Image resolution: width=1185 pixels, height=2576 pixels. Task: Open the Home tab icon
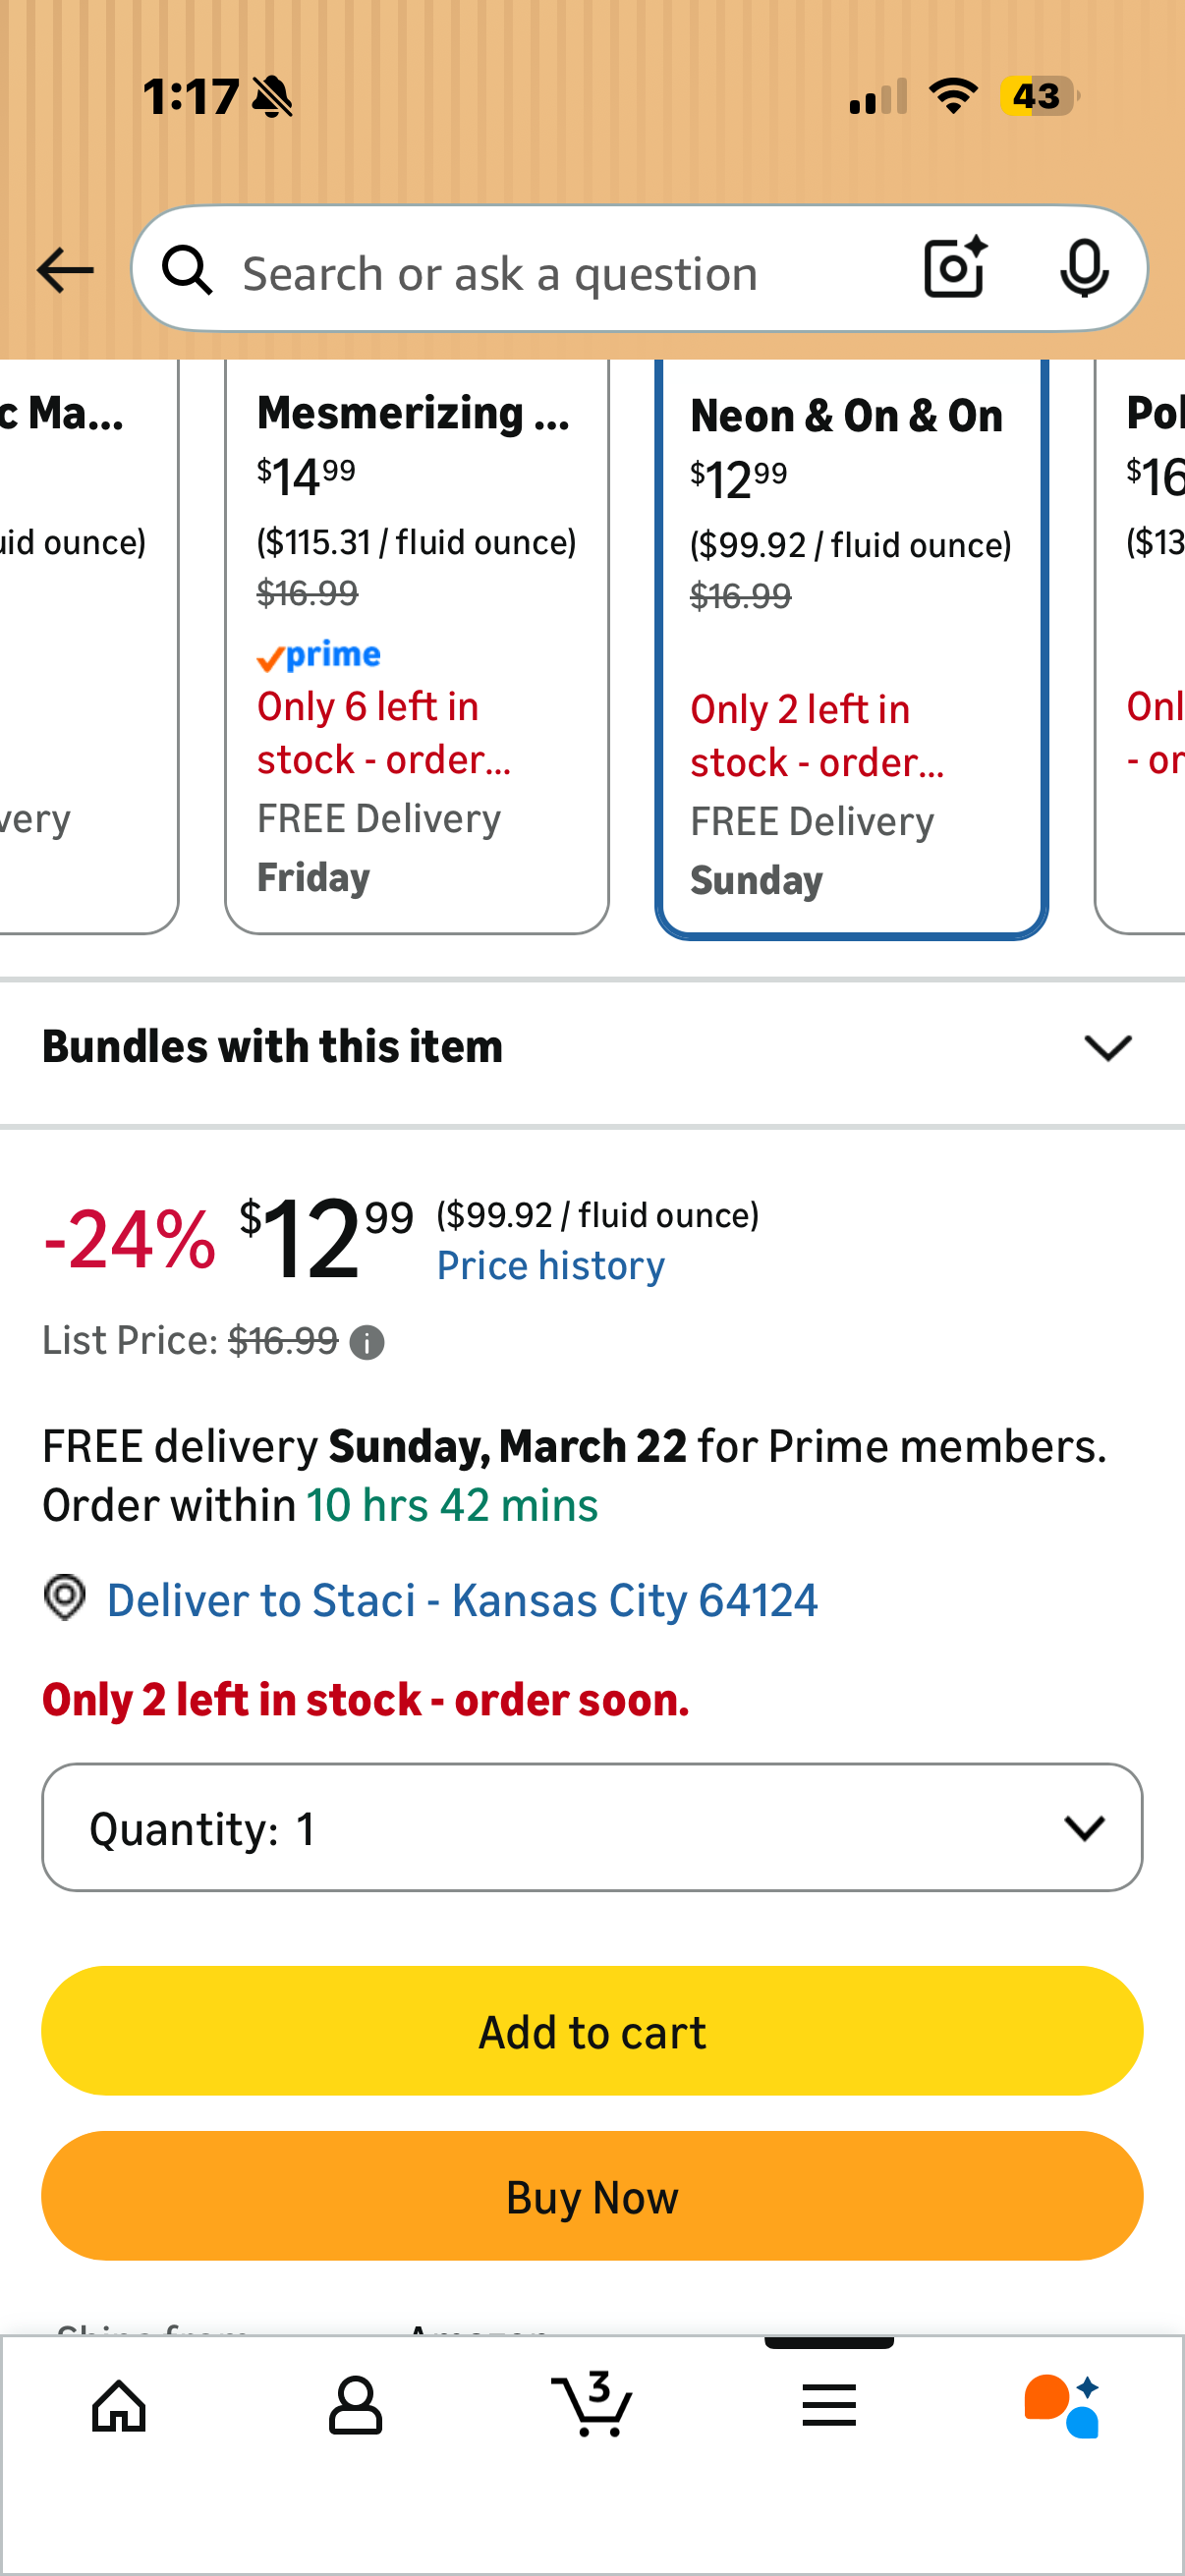pos(119,2405)
